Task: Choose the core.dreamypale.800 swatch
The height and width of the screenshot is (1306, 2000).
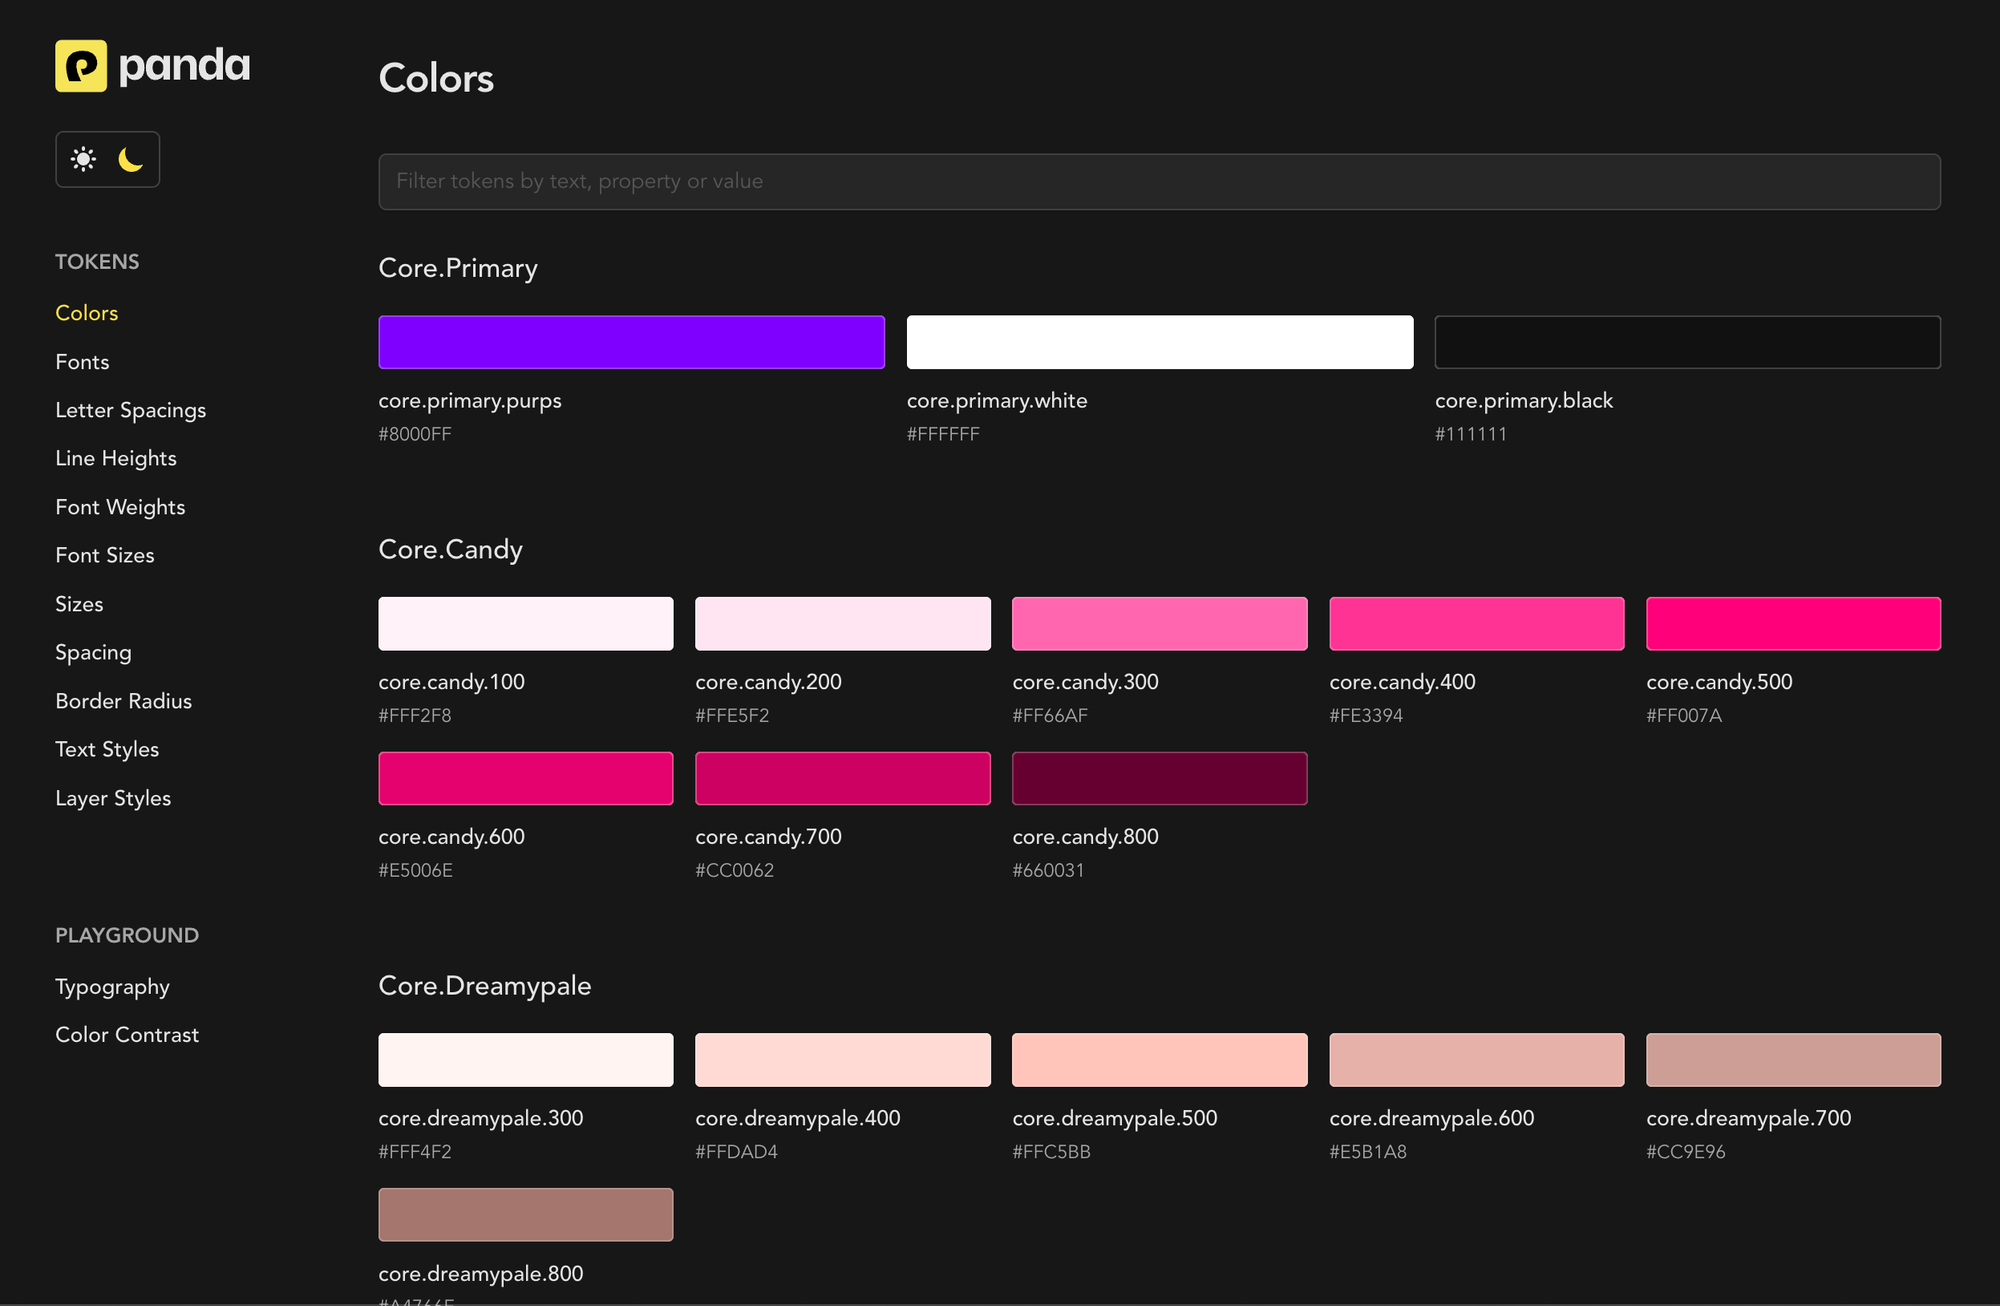Action: point(526,1215)
